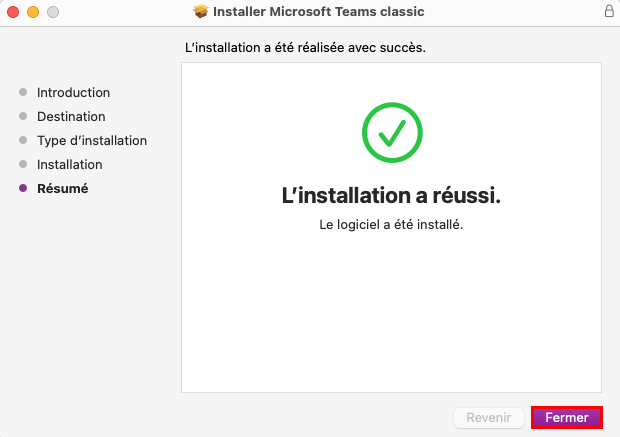620x437 pixels.
Task: Select the Destination step in sidebar
Action: [x=71, y=117]
